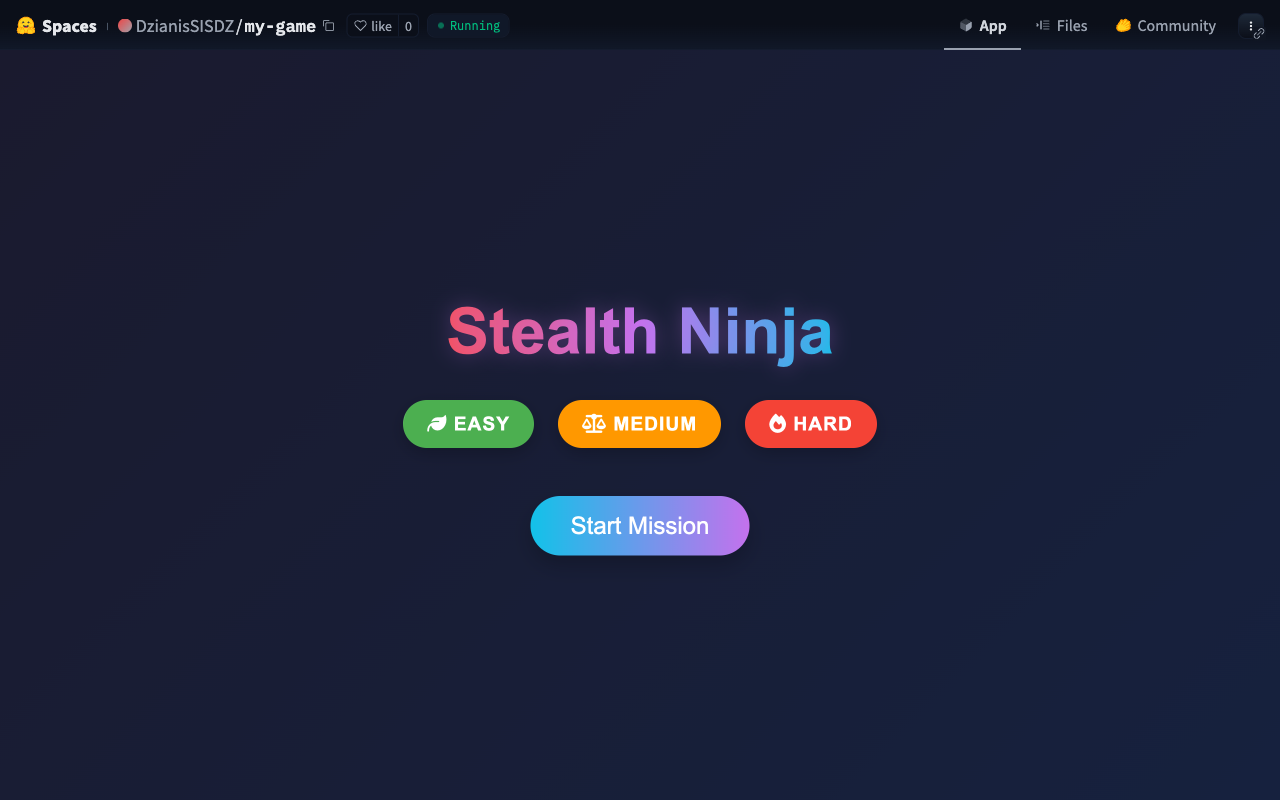Image resolution: width=1280 pixels, height=800 pixels.
Task: Select Medium difficulty
Action: tap(639, 424)
